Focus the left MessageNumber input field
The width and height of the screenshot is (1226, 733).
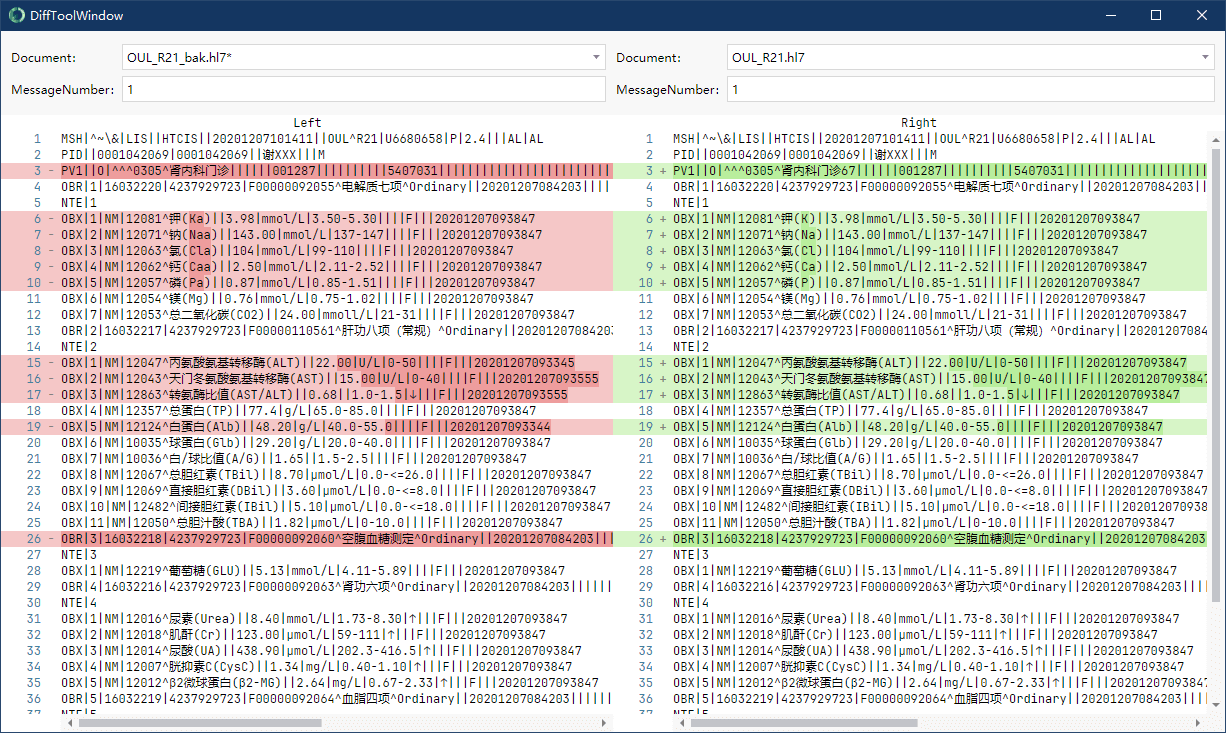tap(363, 90)
